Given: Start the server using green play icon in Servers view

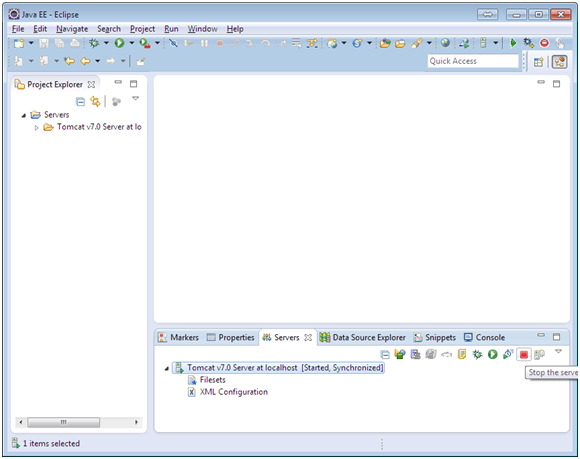Looking at the screenshot, I should (492, 355).
